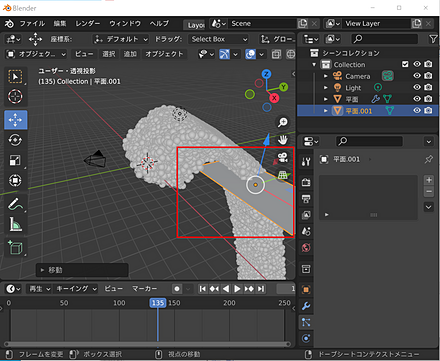Open the Modifiers wrench tab
Screen dimensions: 440x361
click(306, 306)
